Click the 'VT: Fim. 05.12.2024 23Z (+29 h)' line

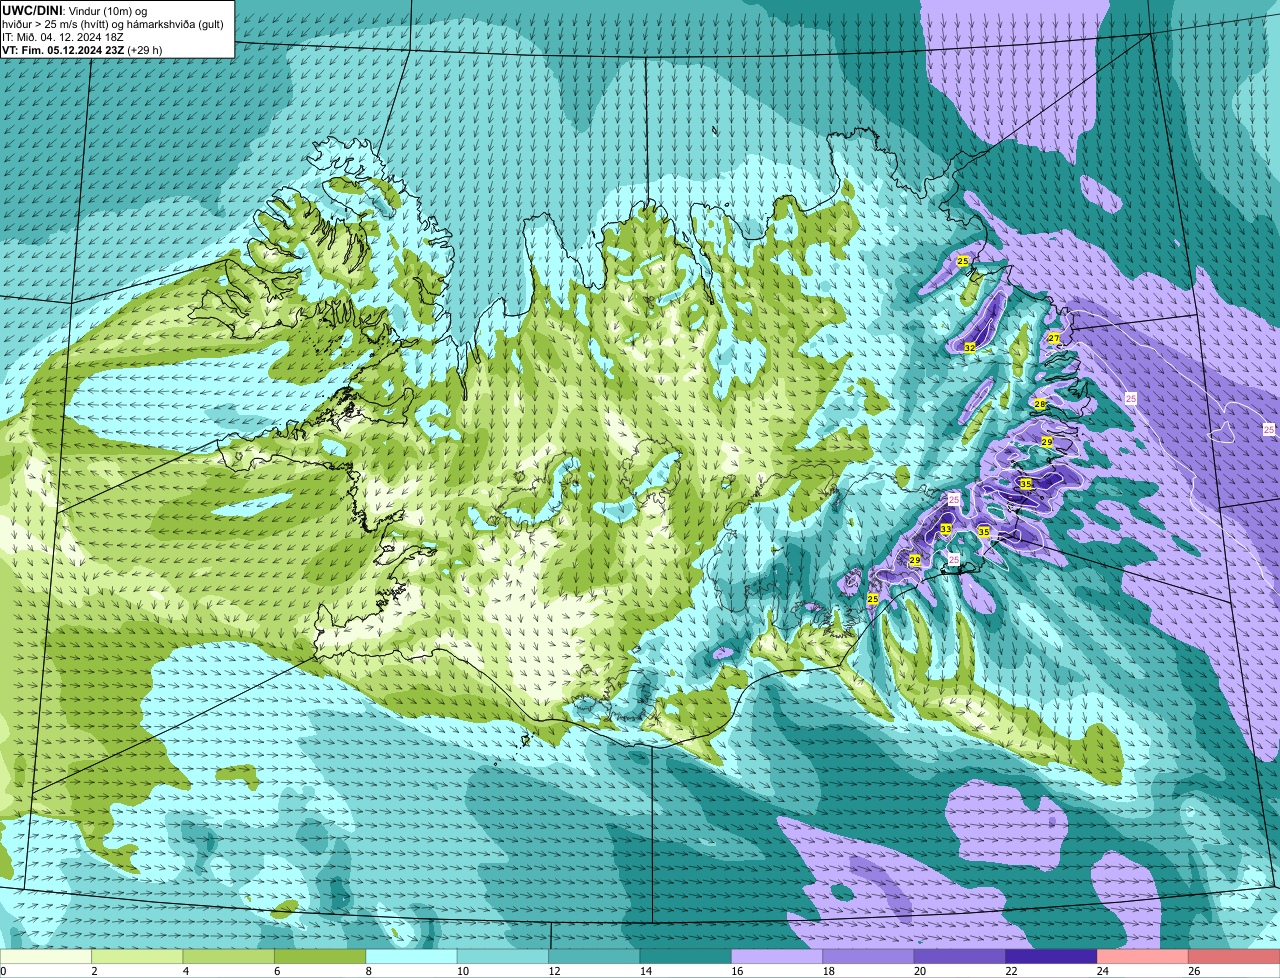(82, 49)
